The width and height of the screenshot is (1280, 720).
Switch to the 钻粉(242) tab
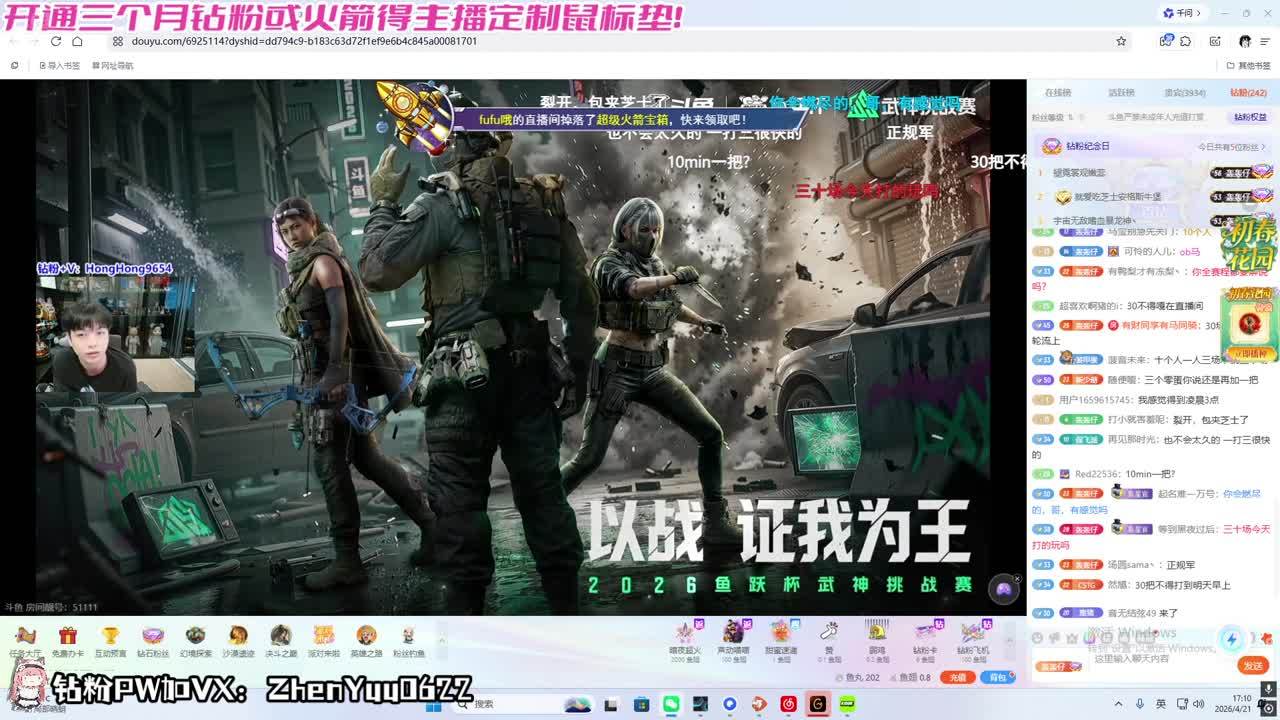click(1248, 93)
